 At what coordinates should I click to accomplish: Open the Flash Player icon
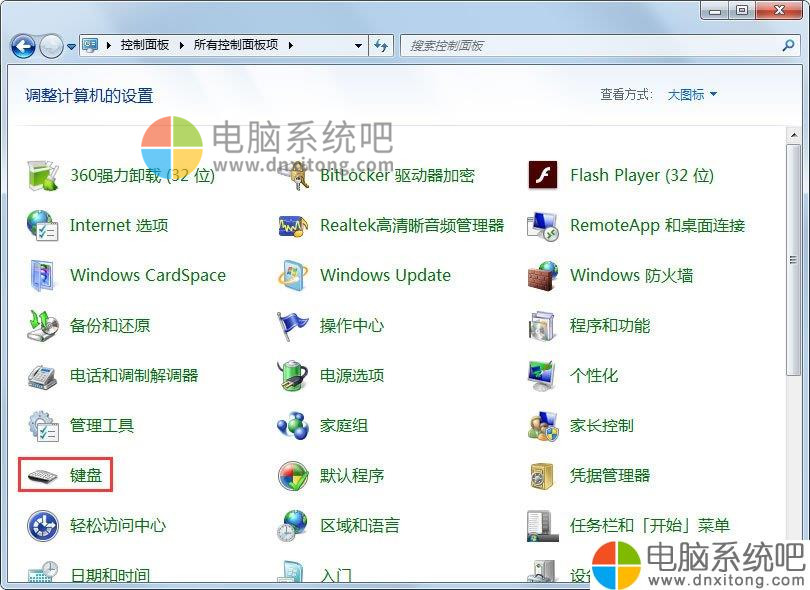[542, 175]
